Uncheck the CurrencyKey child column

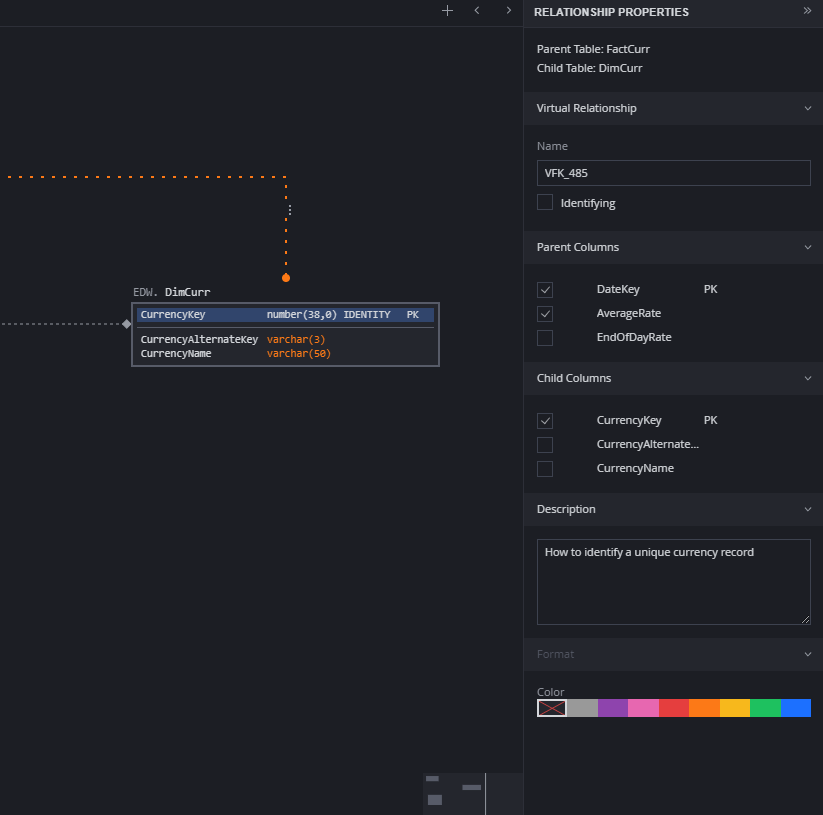click(x=545, y=420)
